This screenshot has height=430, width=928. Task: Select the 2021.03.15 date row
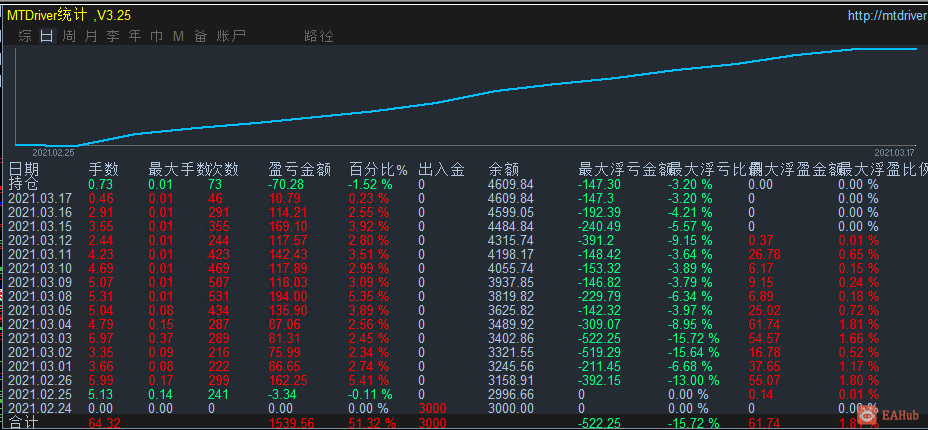pyautogui.click(x=40, y=226)
